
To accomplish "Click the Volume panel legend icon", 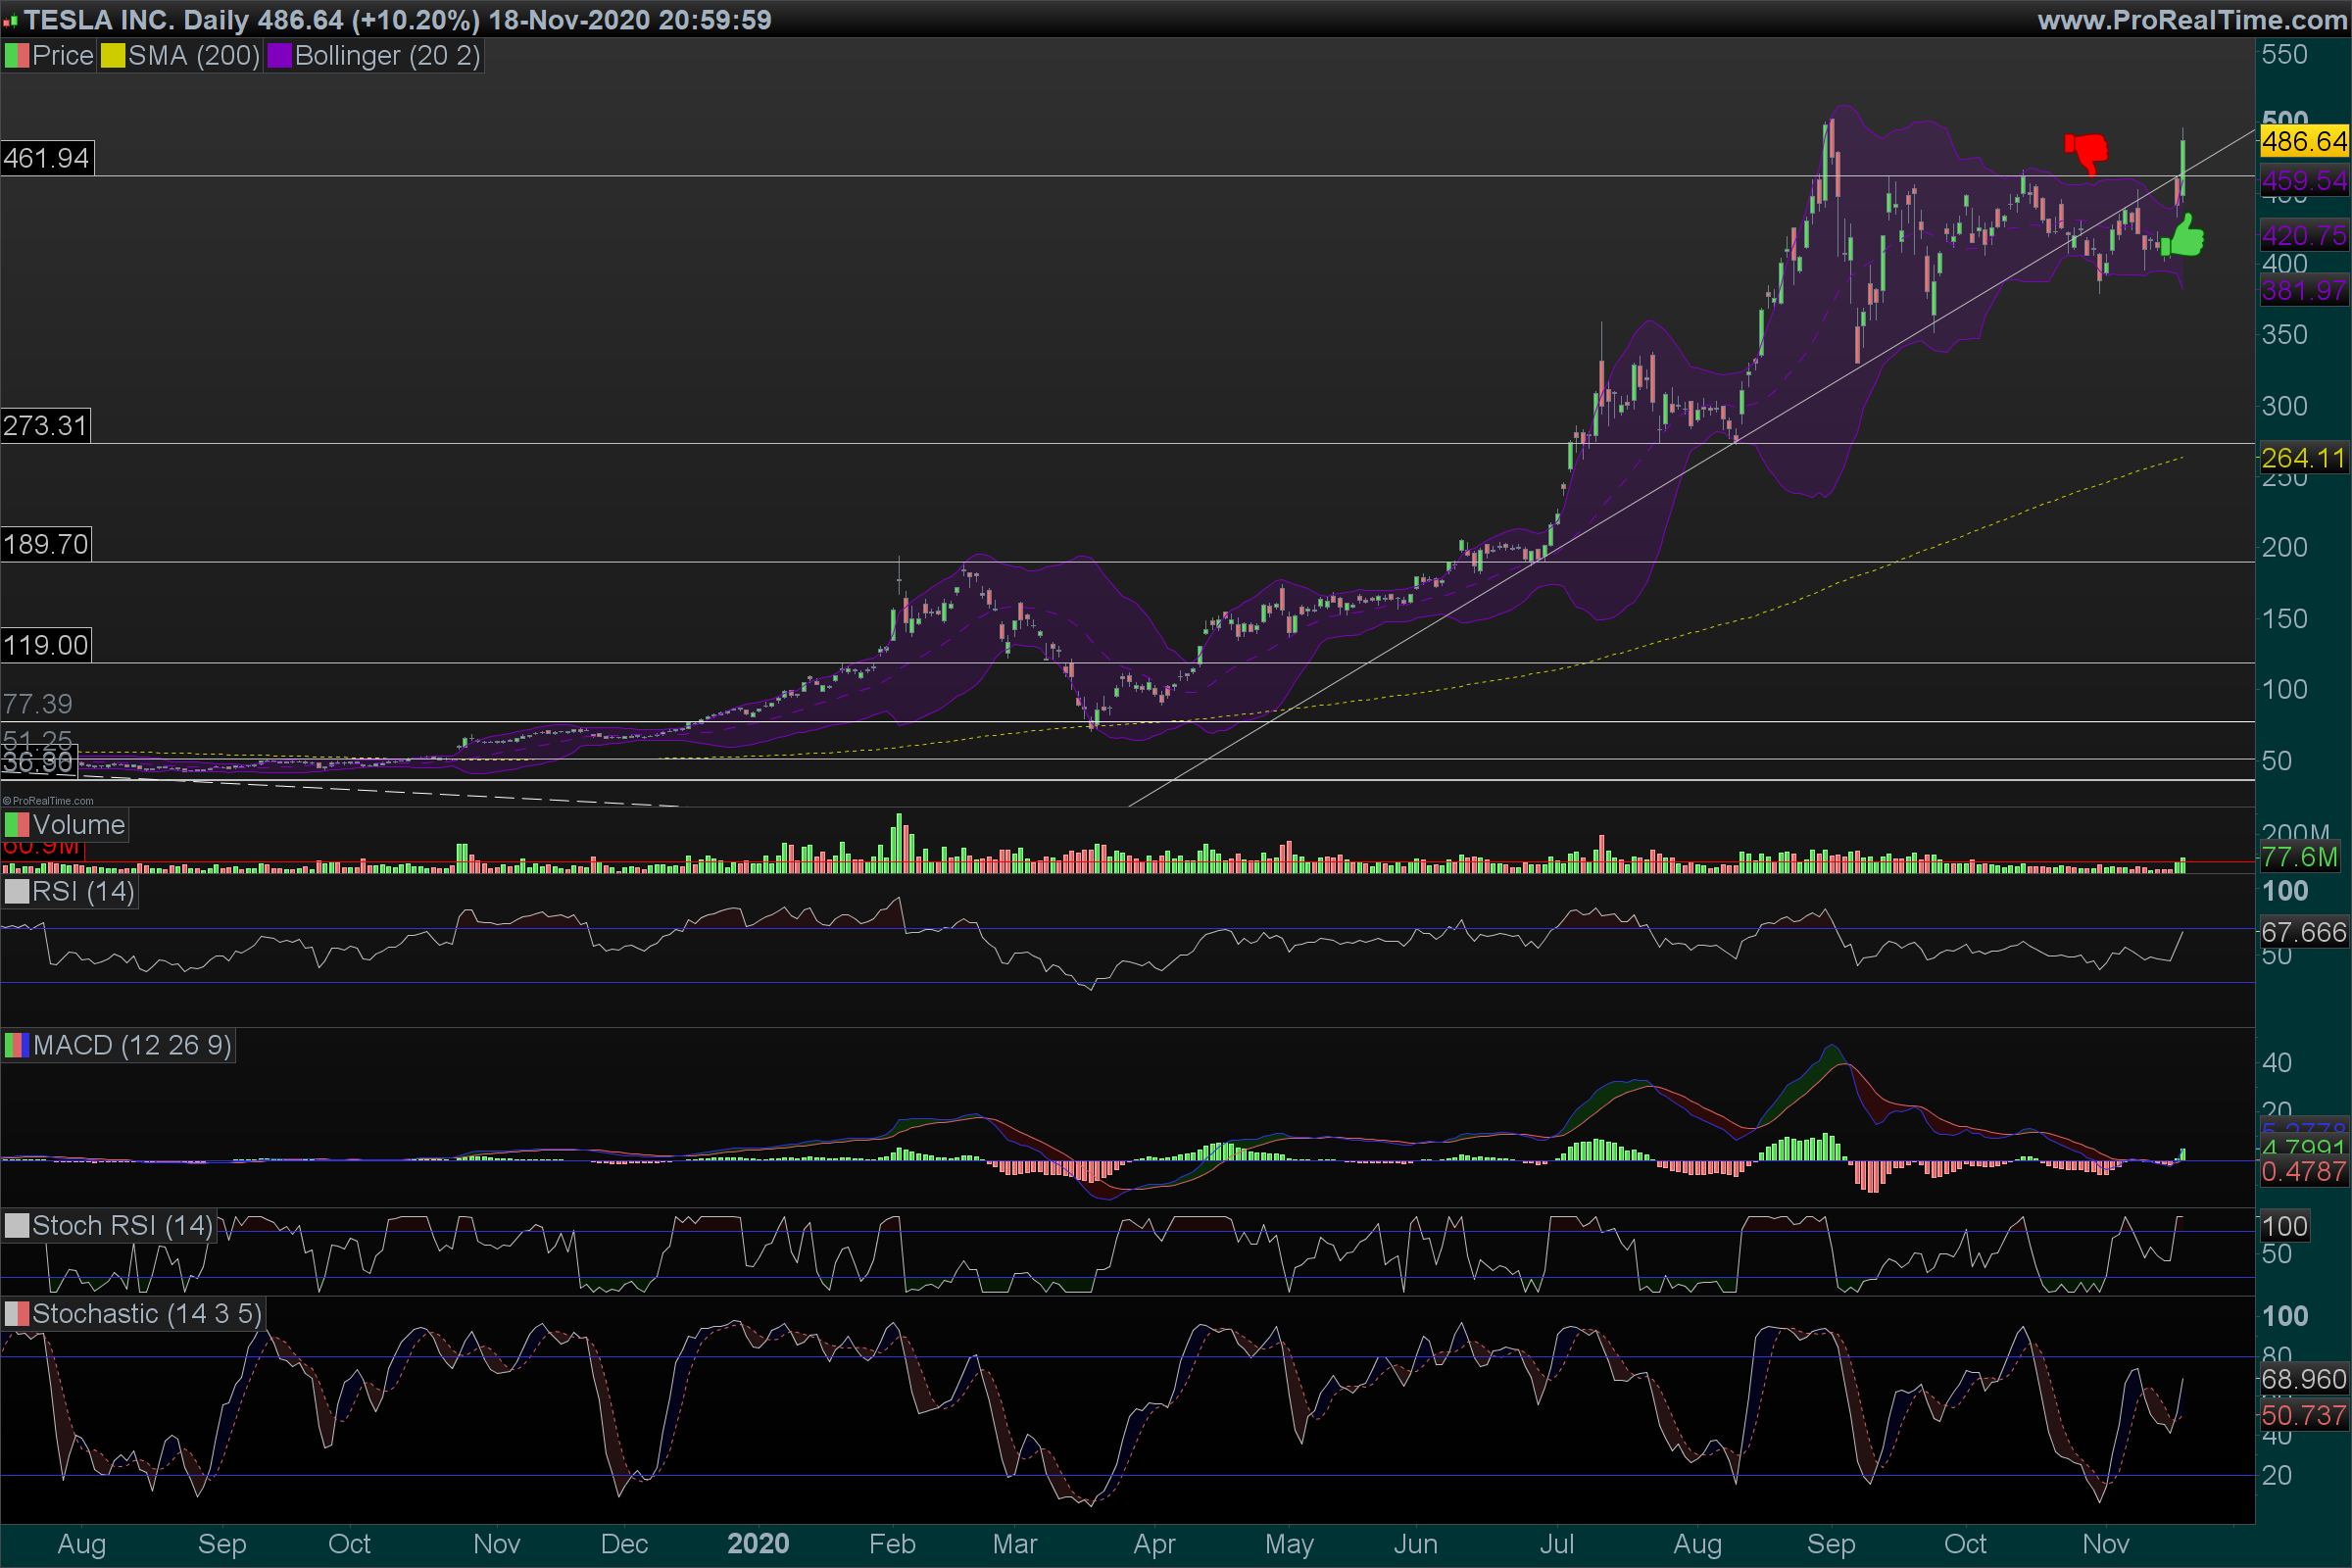I will (x=17, y=825).
